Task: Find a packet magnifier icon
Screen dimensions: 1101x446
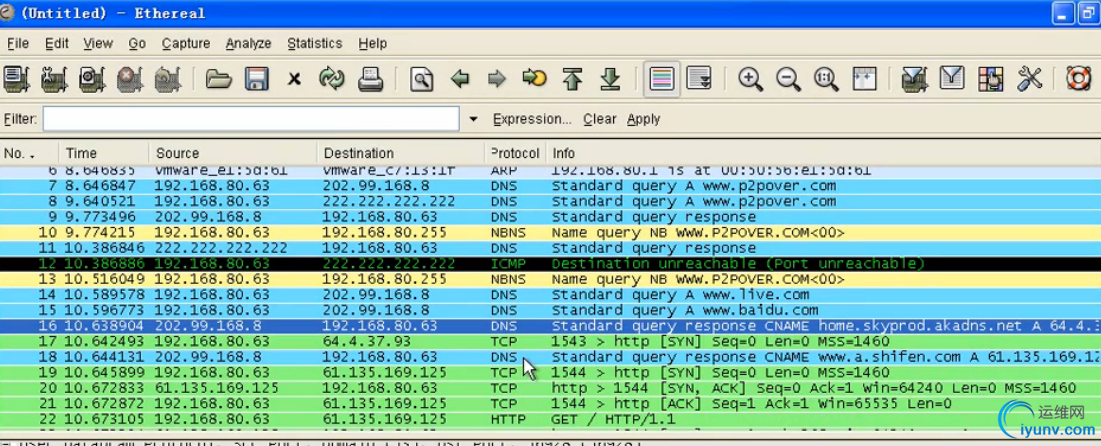Action: pyautogui.click(x=422, y=79)
